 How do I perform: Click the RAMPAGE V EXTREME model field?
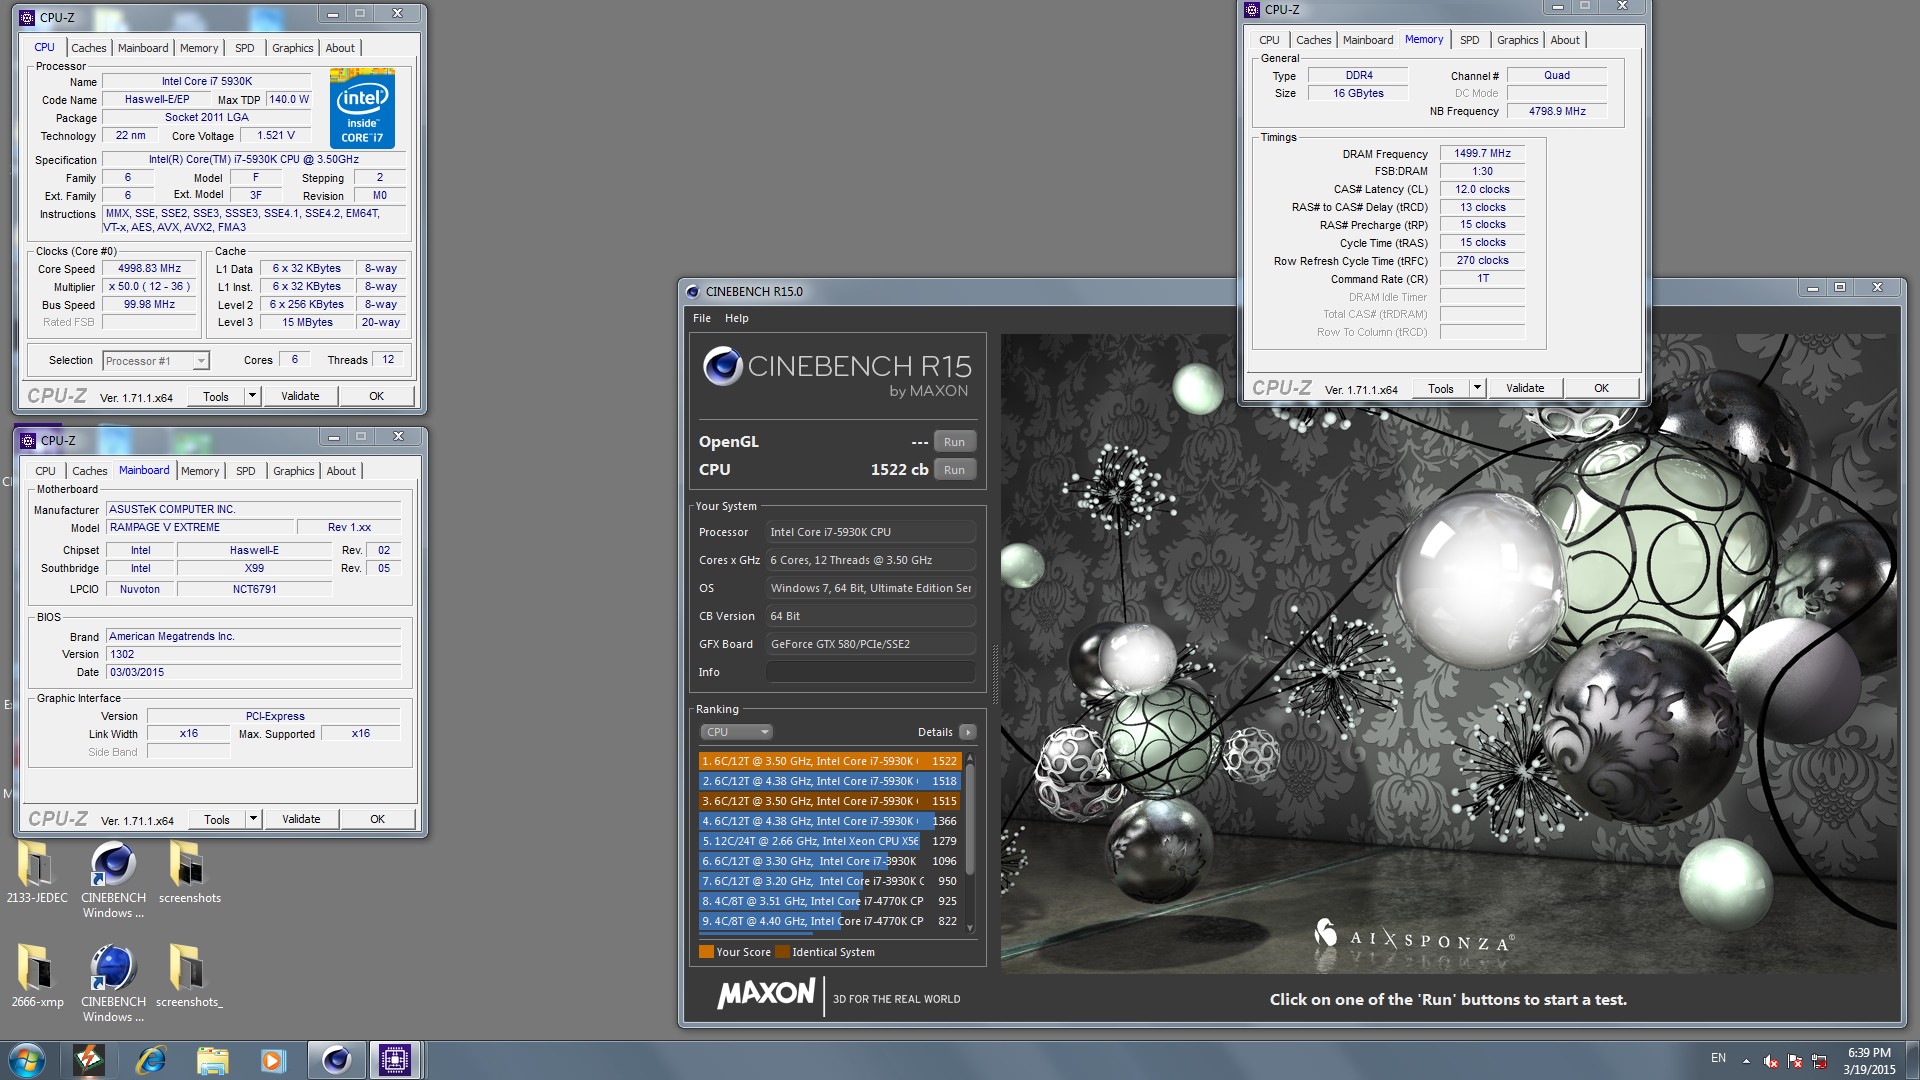pos(200,528)
